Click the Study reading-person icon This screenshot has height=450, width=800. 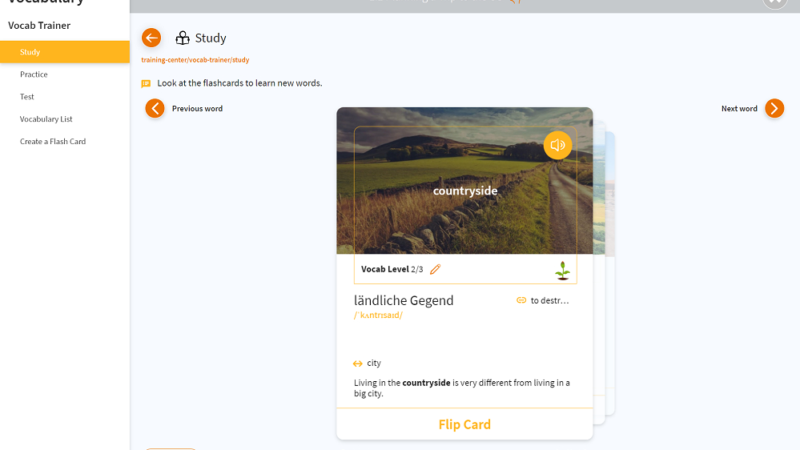coord(182,38)
